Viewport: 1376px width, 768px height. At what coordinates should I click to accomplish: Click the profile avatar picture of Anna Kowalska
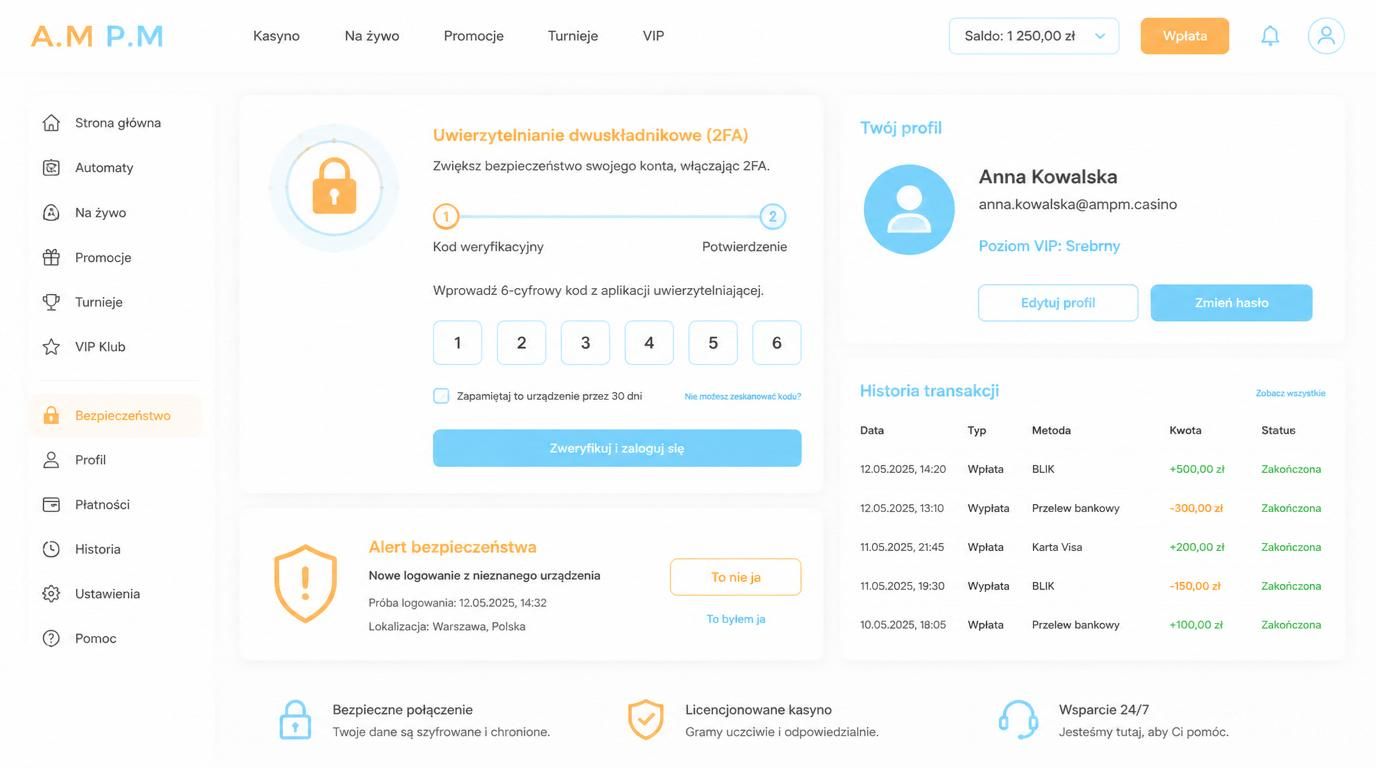click(909, 210)
